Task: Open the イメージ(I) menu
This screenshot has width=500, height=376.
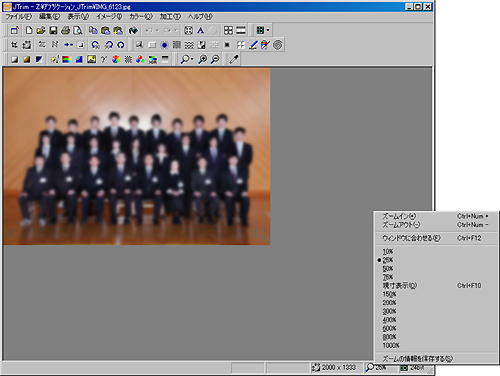Action: (x=109, y=16)
